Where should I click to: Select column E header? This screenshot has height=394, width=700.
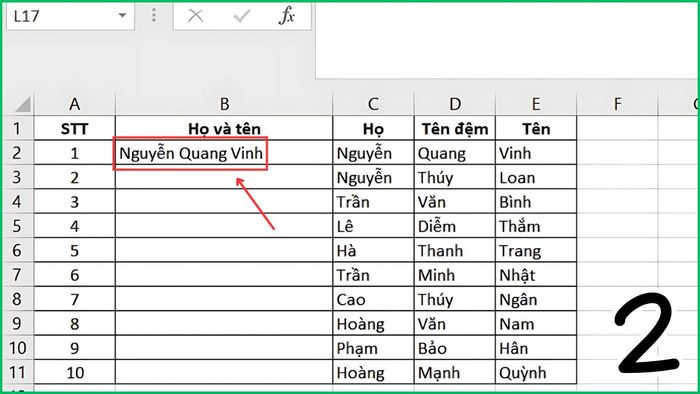pyautogui.click(x=536, y=104)
